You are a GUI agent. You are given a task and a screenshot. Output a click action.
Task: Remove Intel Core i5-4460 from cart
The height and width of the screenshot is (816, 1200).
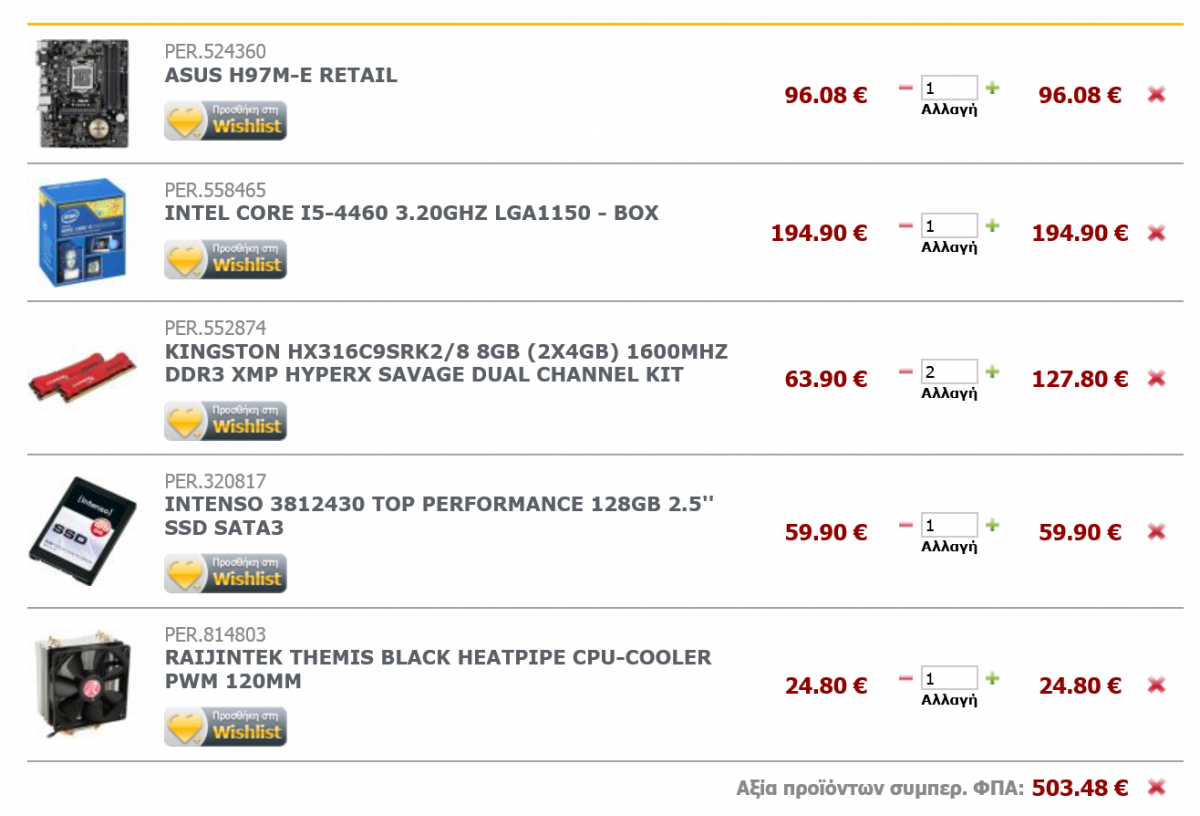1156,233
